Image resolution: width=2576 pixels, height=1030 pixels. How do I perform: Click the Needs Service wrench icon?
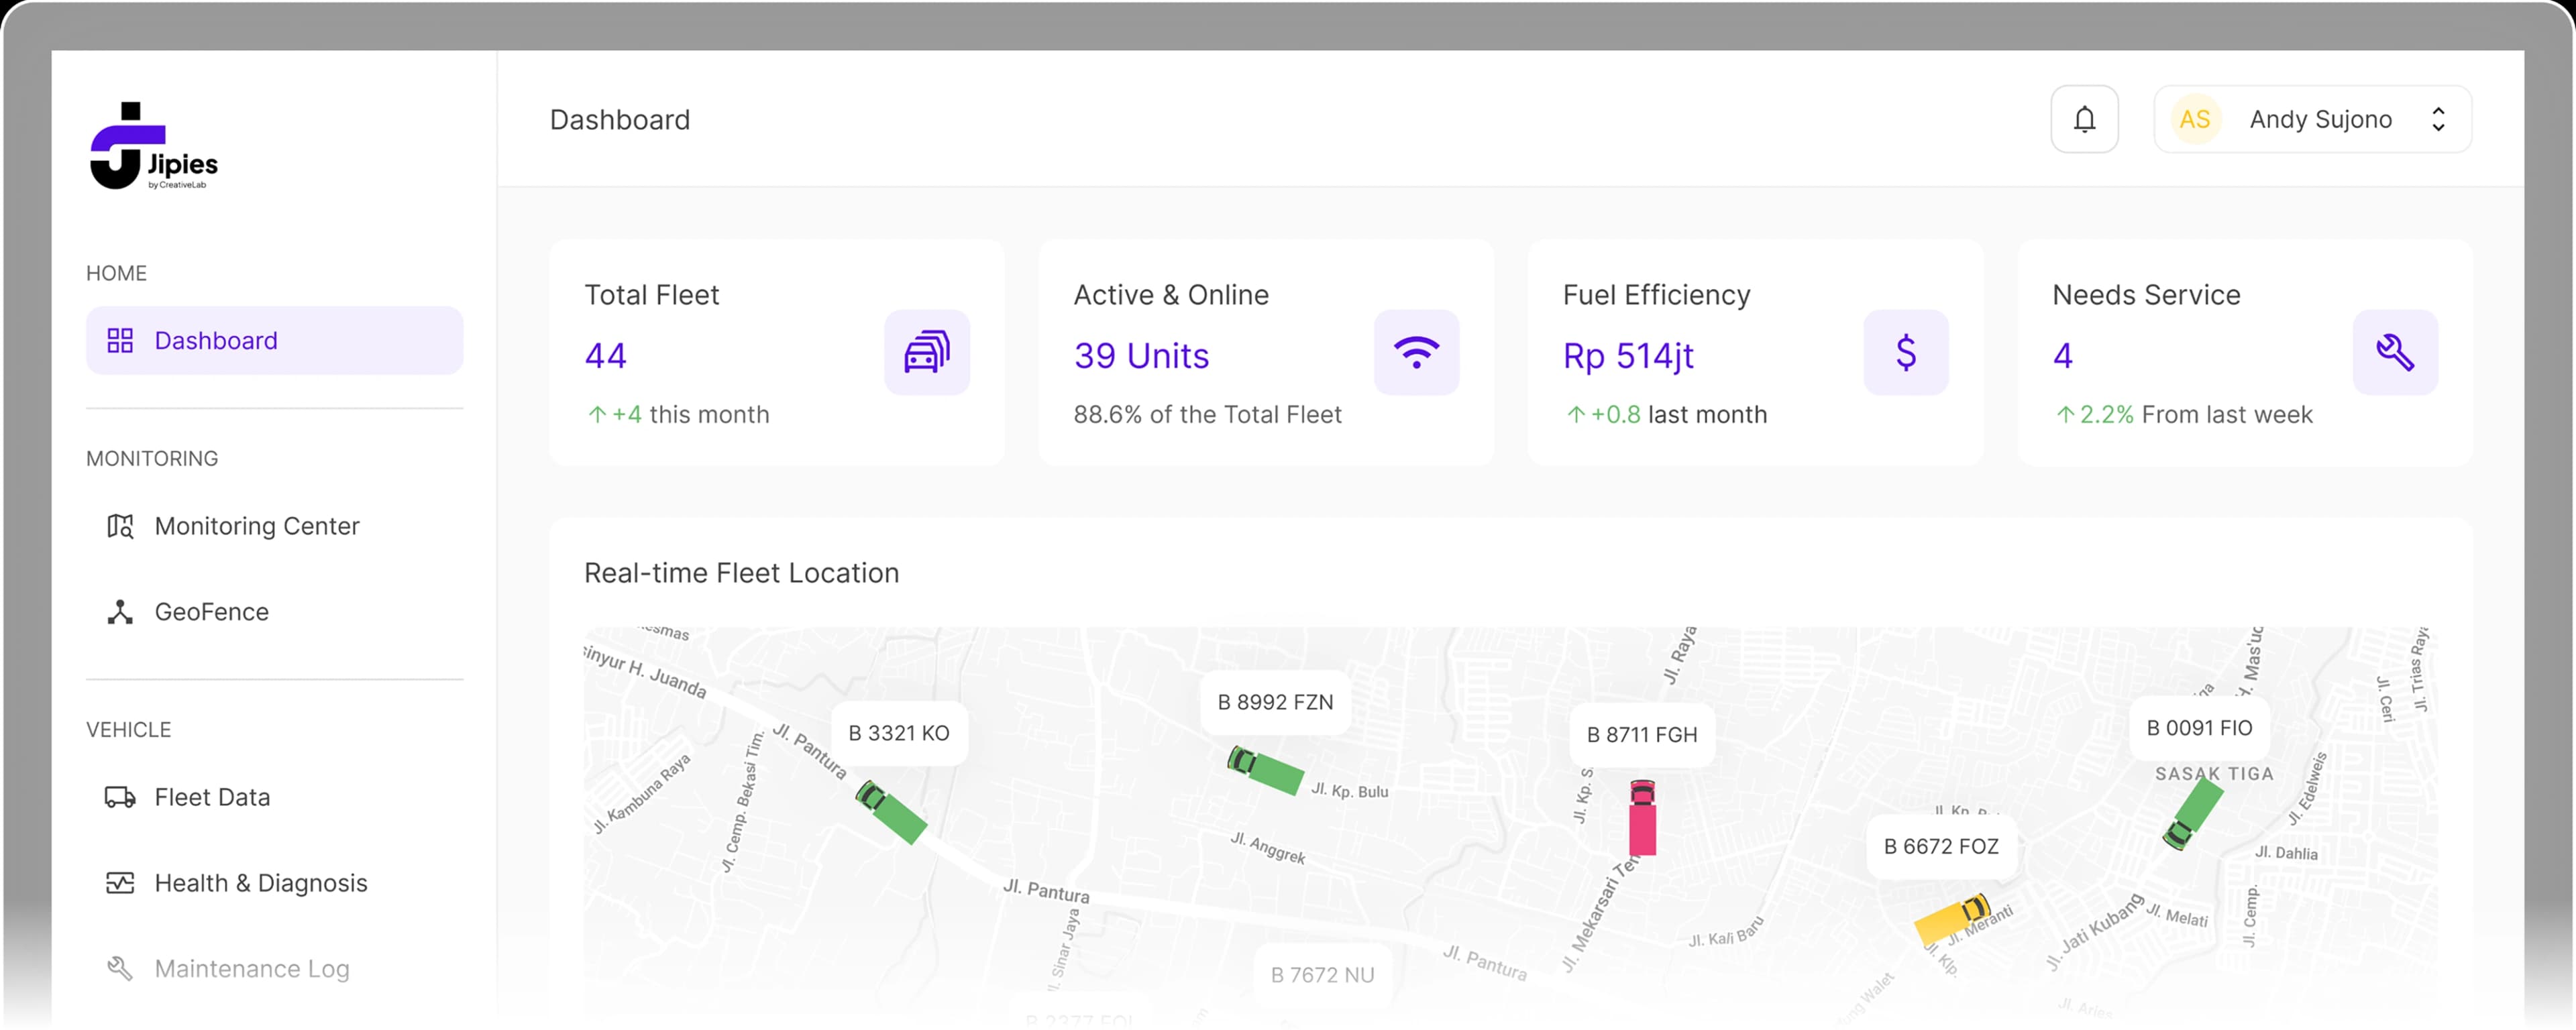pyautogui.click(x=2395, y=352)
